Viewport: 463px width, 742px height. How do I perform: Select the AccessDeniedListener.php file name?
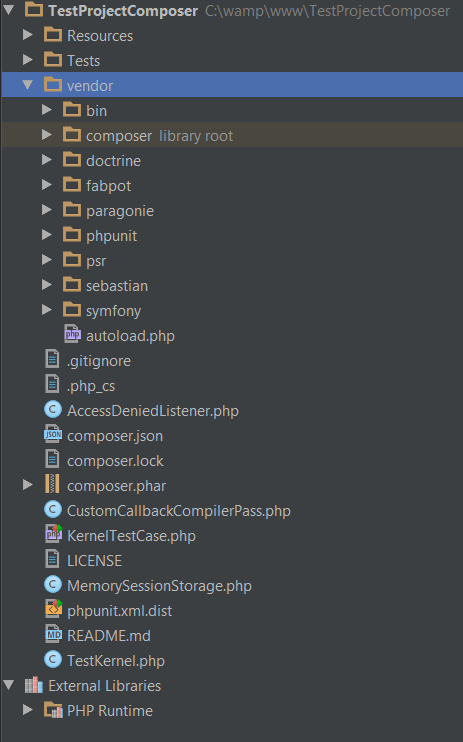152,411
